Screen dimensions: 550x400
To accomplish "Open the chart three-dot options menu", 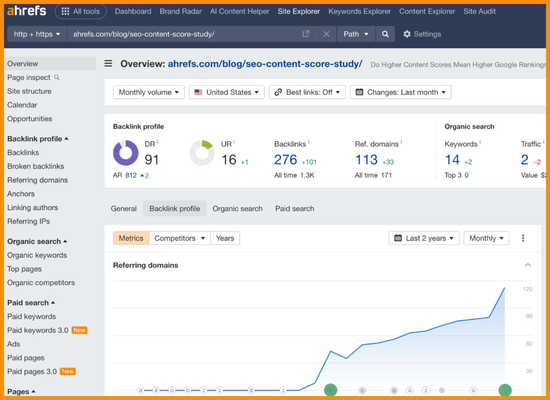I will pos(523,238).
